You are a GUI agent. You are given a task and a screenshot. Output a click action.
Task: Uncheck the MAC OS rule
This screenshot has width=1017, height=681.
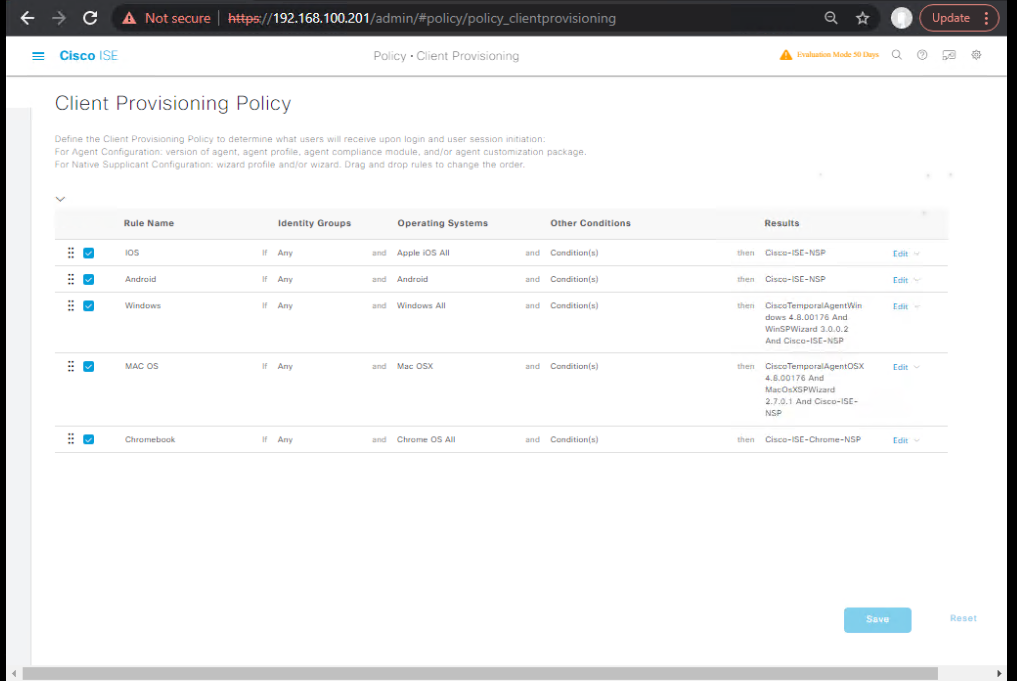pos(89,366)
